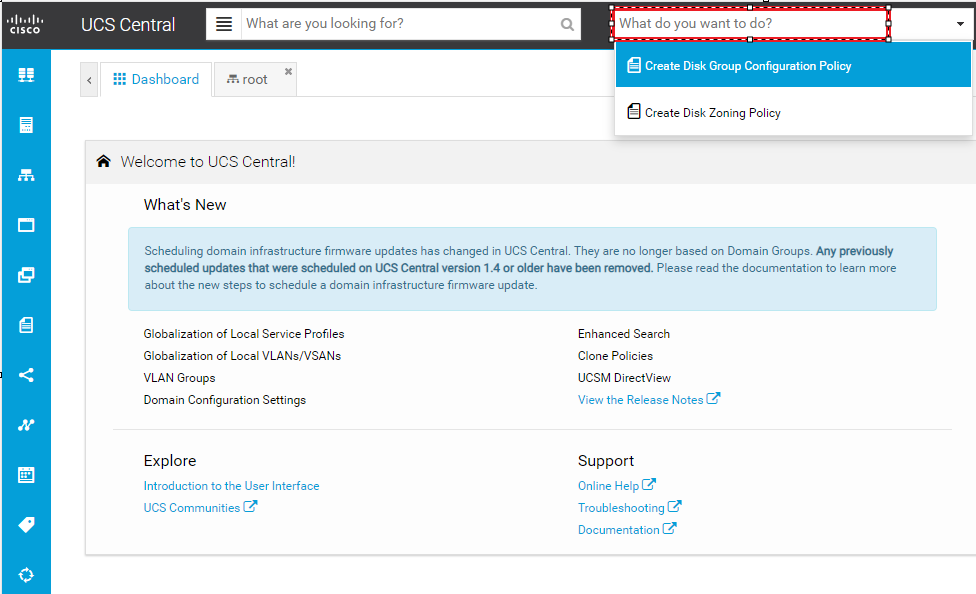Open the calendar schedules icon in sidebar

26,474
